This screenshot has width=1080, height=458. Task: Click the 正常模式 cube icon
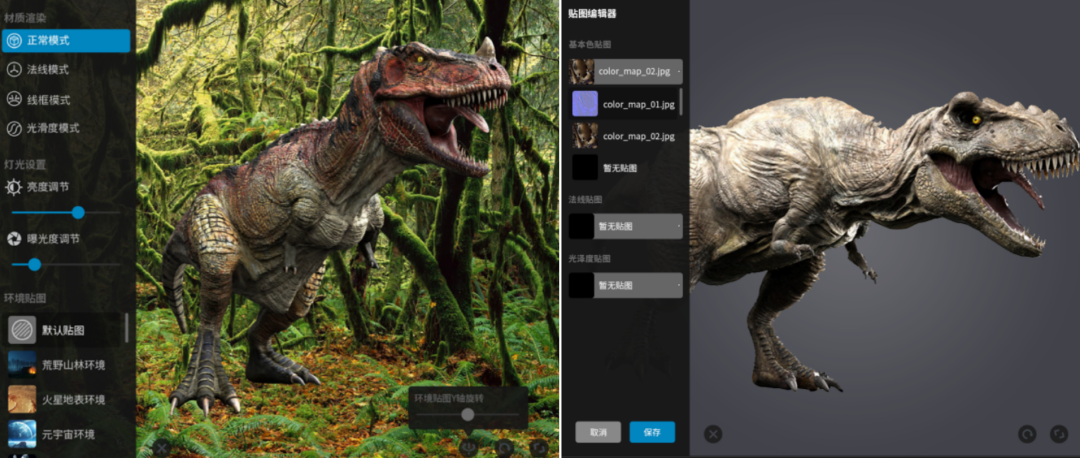(14, 41)
